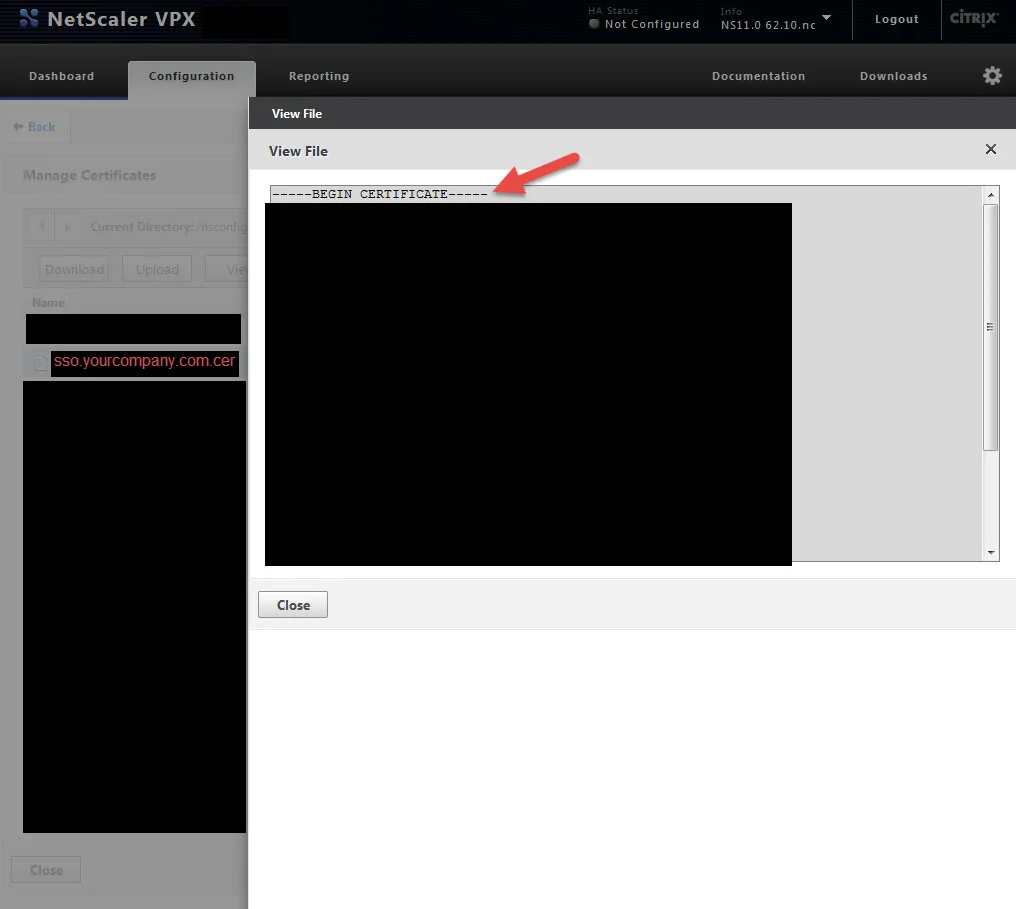
Task: Click the Upload button in Manage Certificates
Action: tap(157, 269)
